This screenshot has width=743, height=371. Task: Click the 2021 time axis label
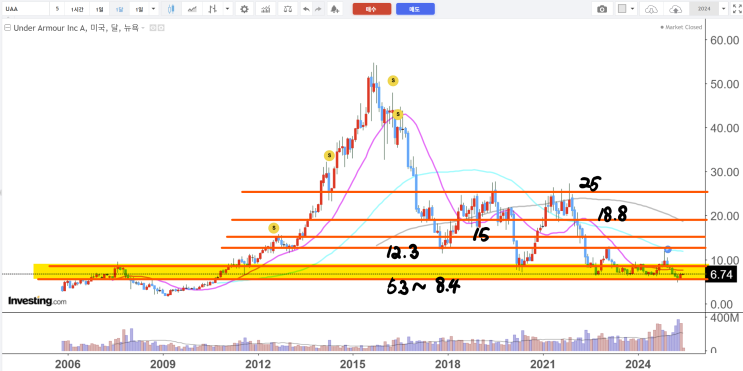point(542,364)
